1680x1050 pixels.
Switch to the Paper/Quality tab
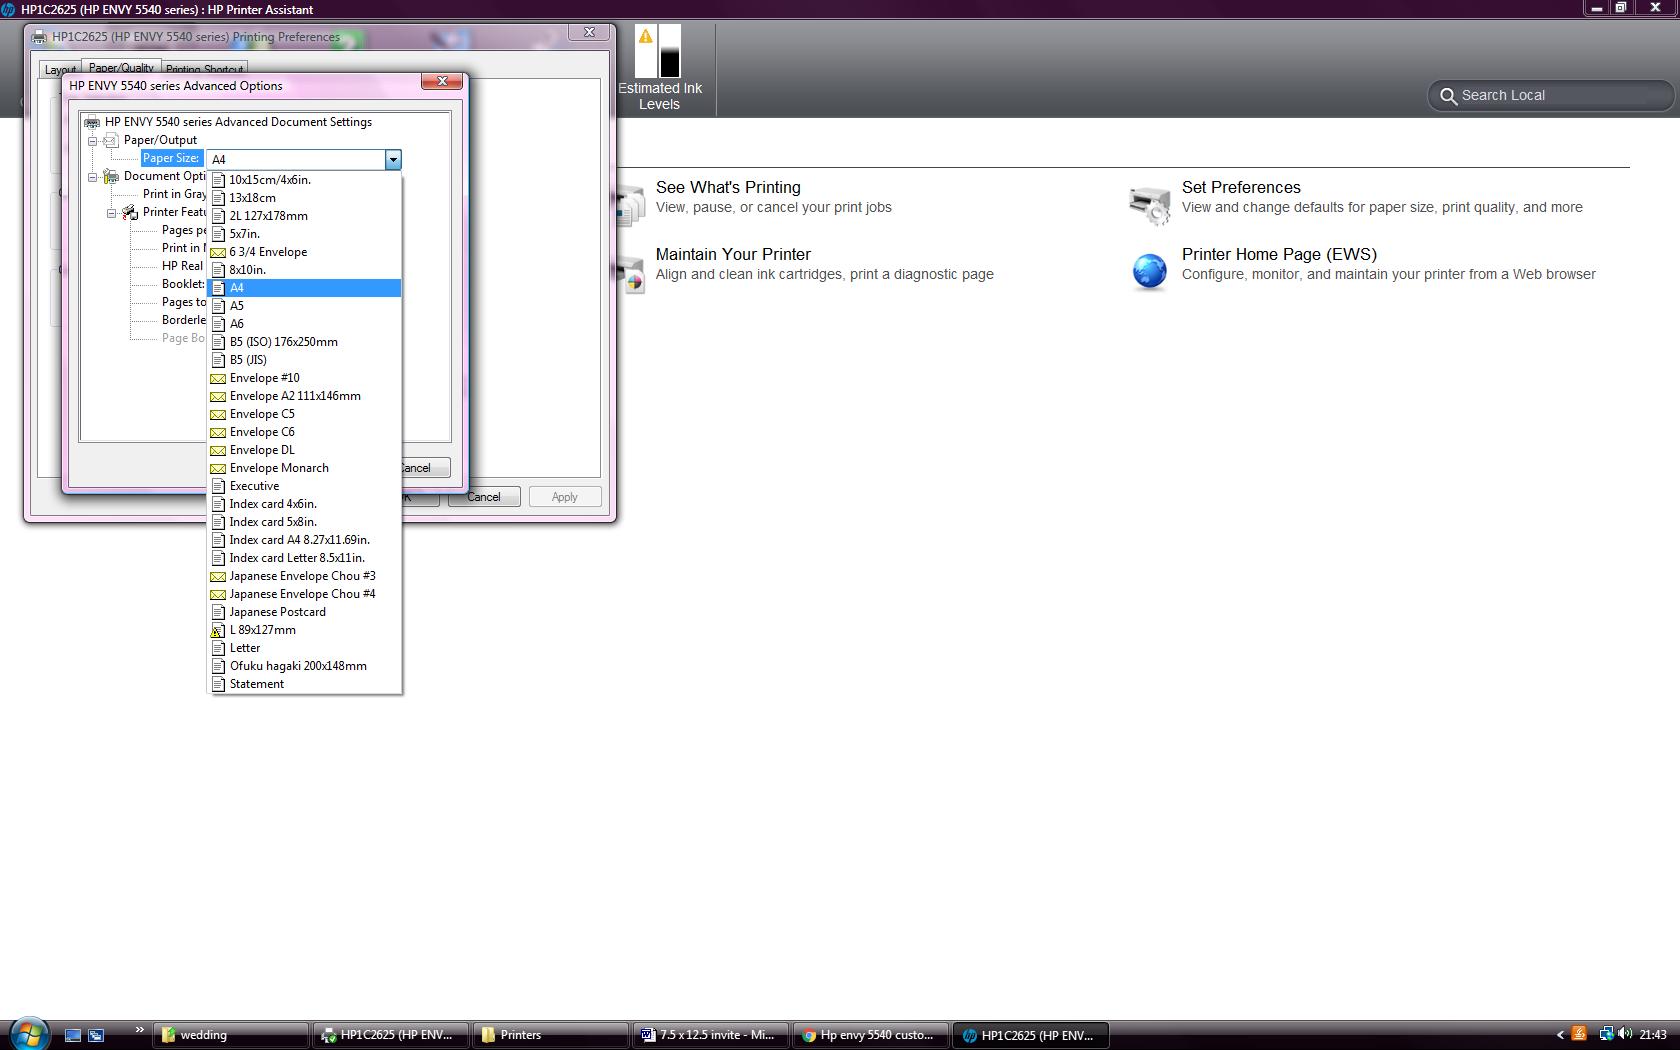point(121,68)
